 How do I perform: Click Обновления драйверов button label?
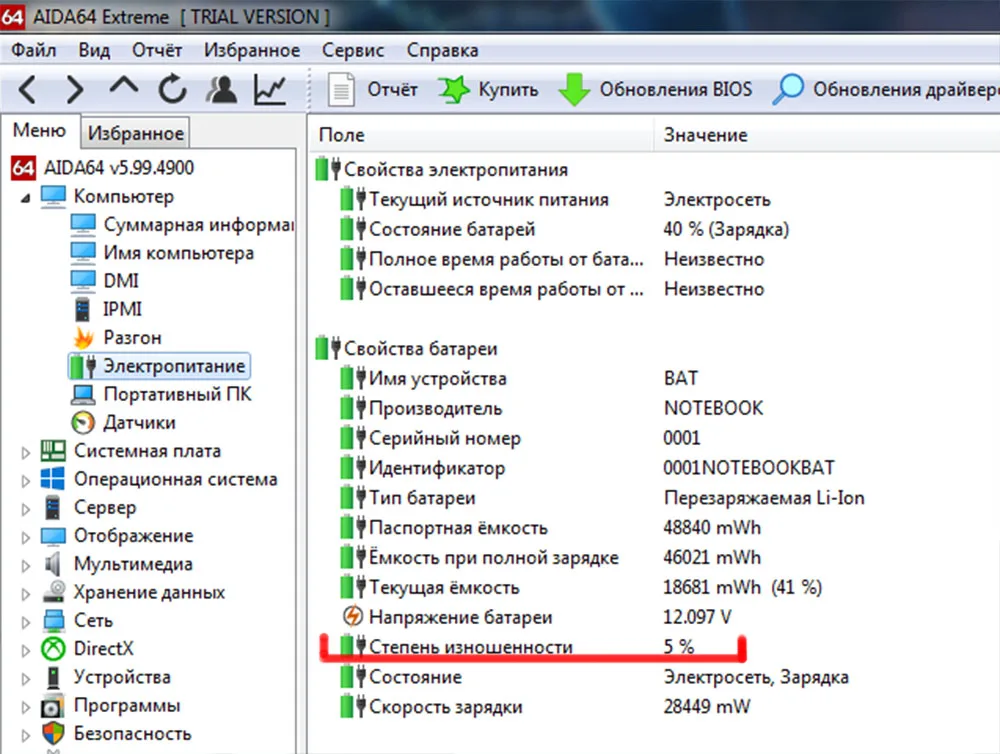tap(906, 89)
